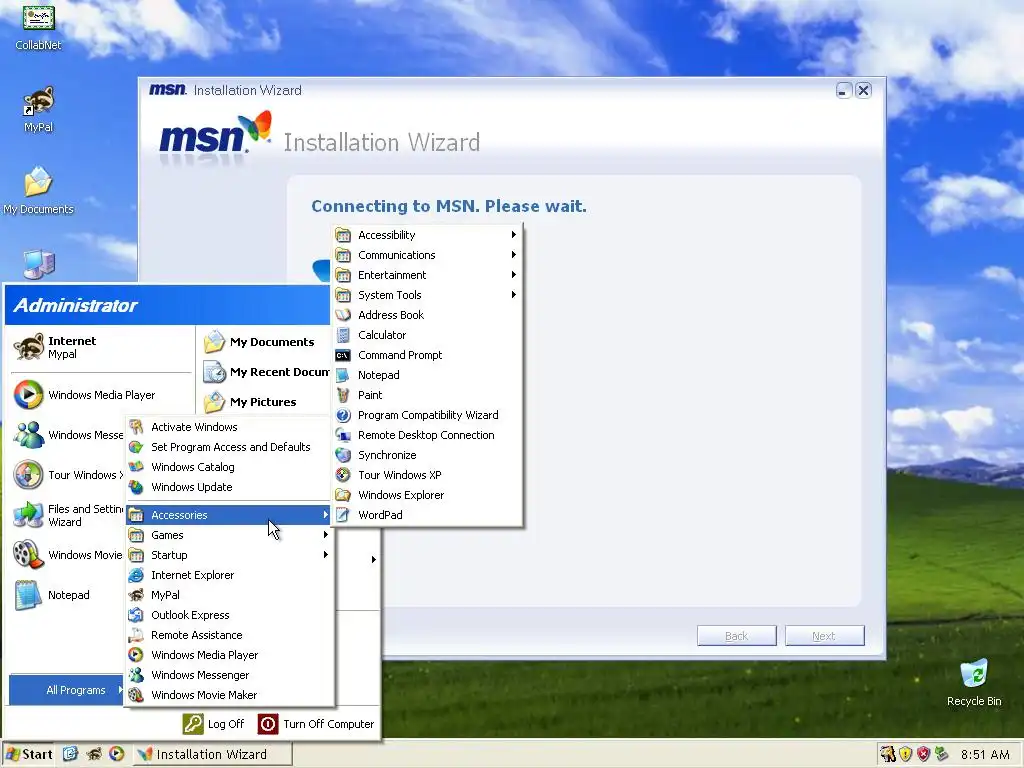Click the Internet Explorer icon in All Programs
1024x768 pixels.
(136, 575)
